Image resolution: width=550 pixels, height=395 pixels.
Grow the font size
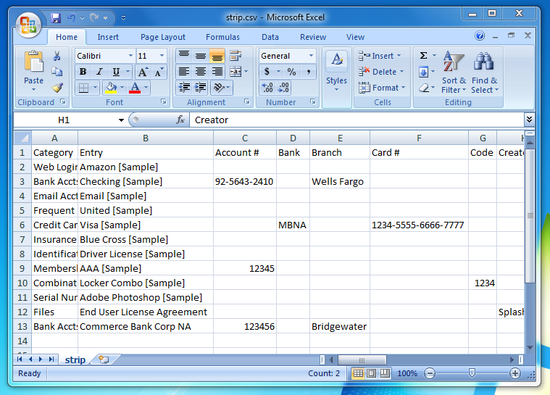pos(143,72)
